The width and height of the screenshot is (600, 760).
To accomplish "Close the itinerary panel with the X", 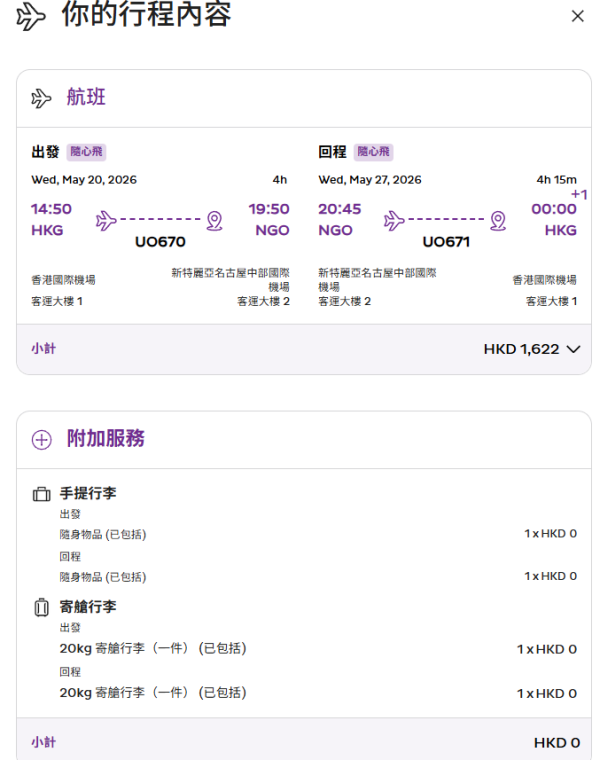I will [x=577, y=17].
